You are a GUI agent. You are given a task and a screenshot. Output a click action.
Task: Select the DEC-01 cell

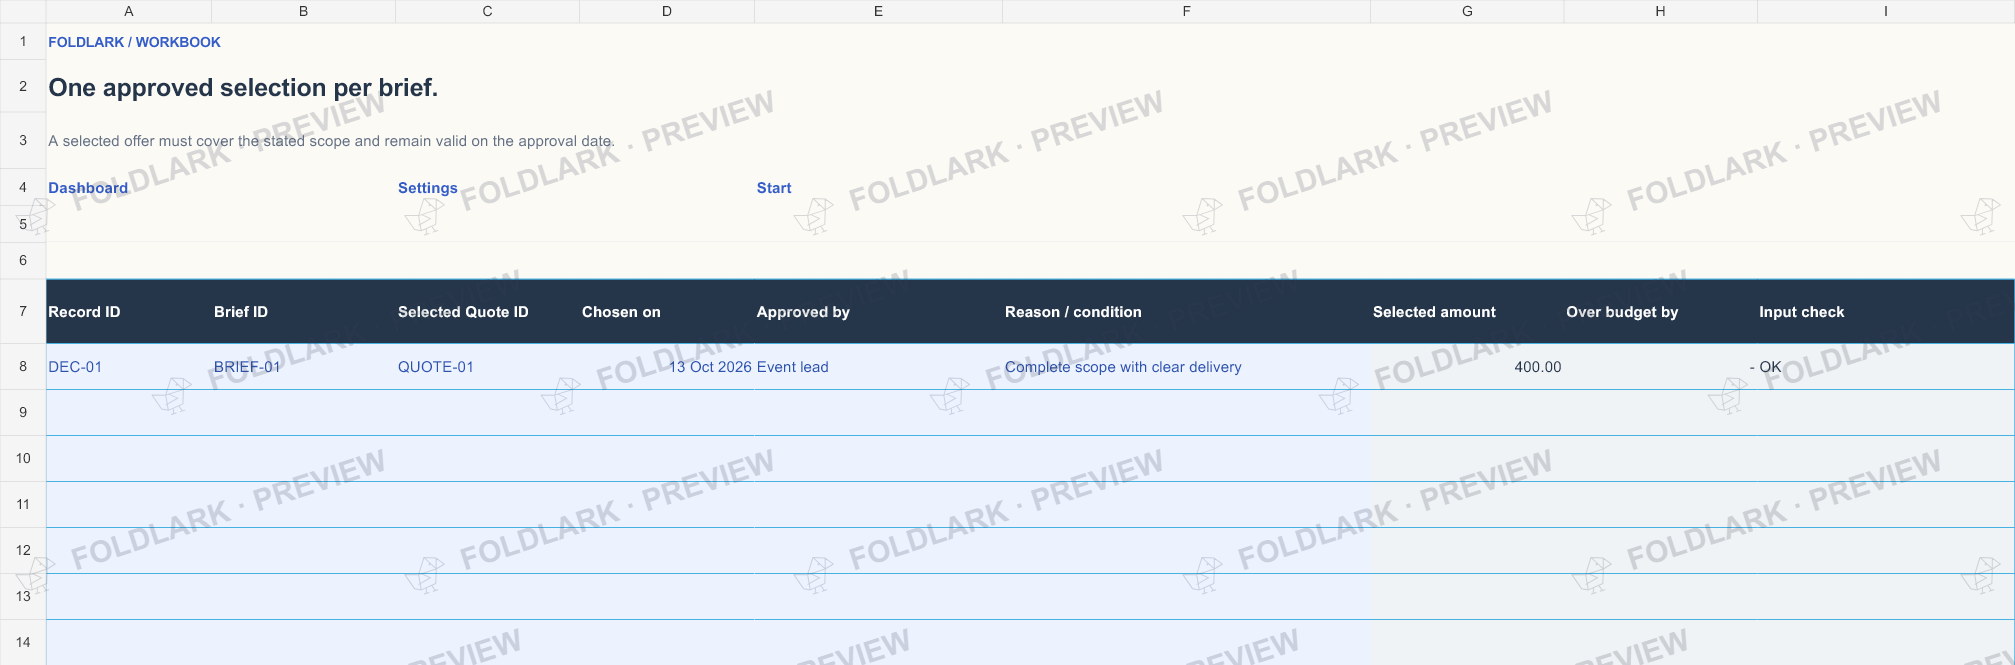129,367
